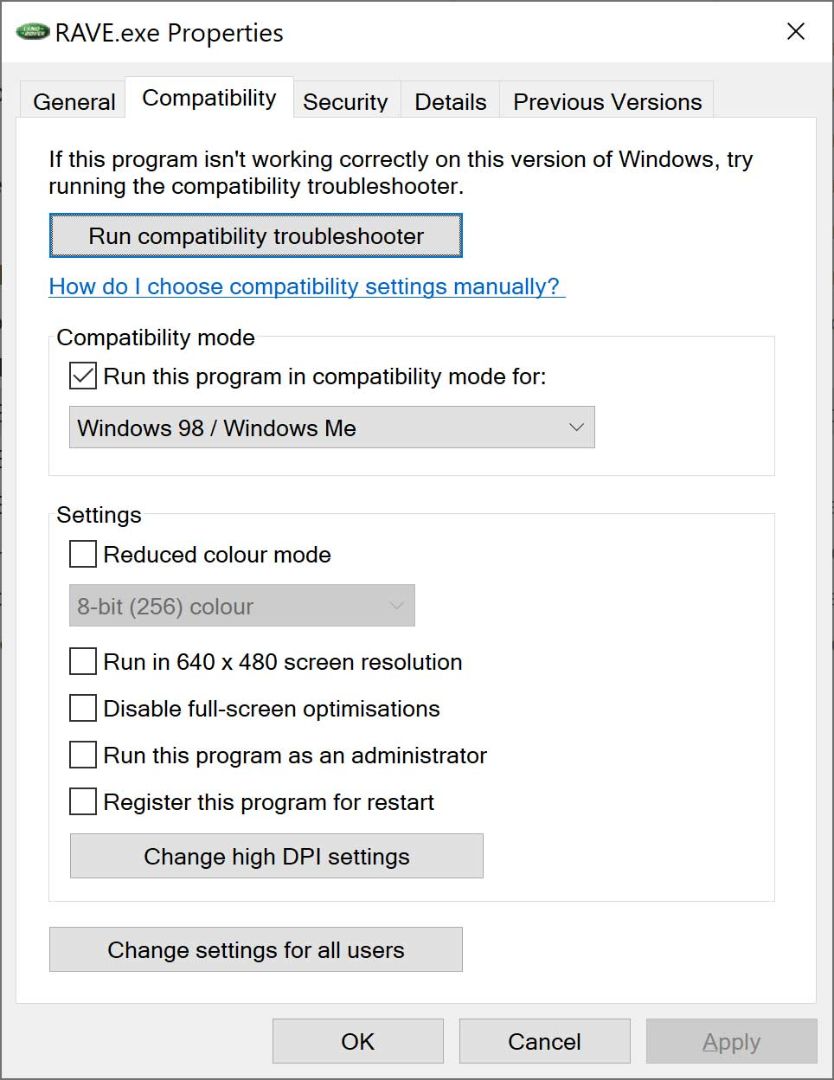Viewport: 834px width, 1080px height.
Task: Tick Run in 640 x 480 screen resolution
Action: click(83, 661)
